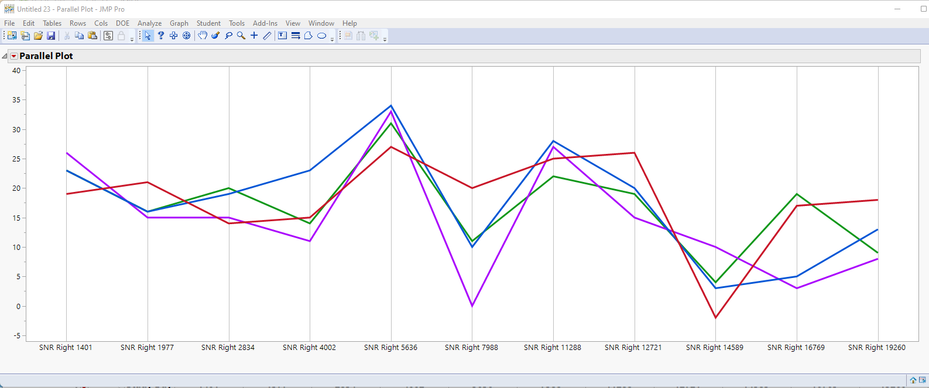Collapse the Parallel Plot outline disclosure triangle

[5, 56]
